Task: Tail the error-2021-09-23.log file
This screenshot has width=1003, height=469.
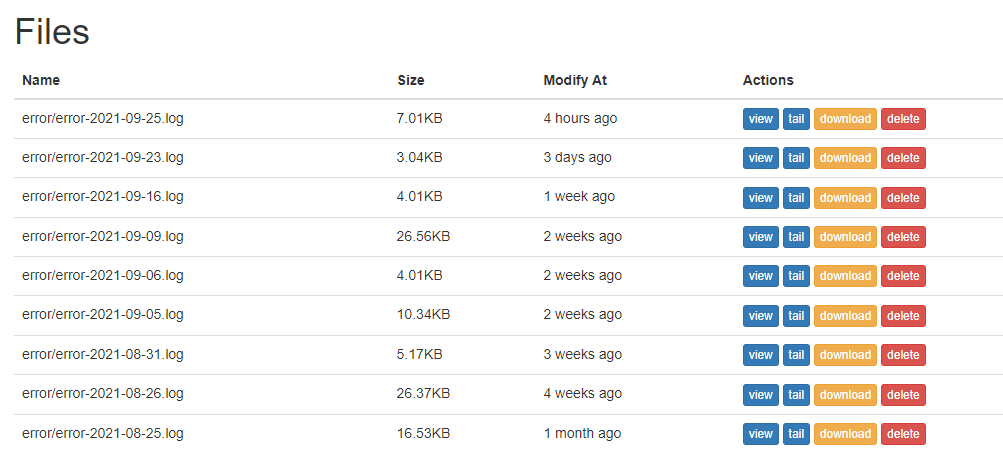Action: click(x=796, y=158)
